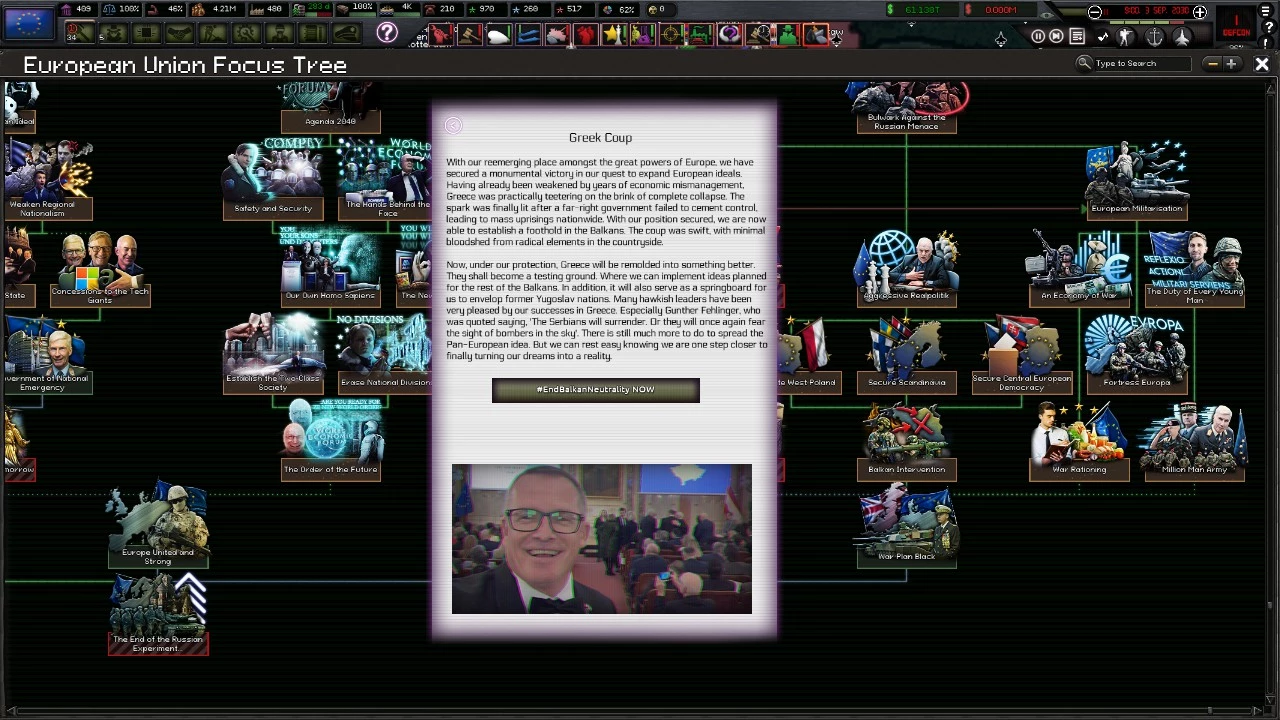The width and height of the screenshot is (1280, 720).
Task: Choose the War Rationing focus
Action: click(x=1079, y=439)
